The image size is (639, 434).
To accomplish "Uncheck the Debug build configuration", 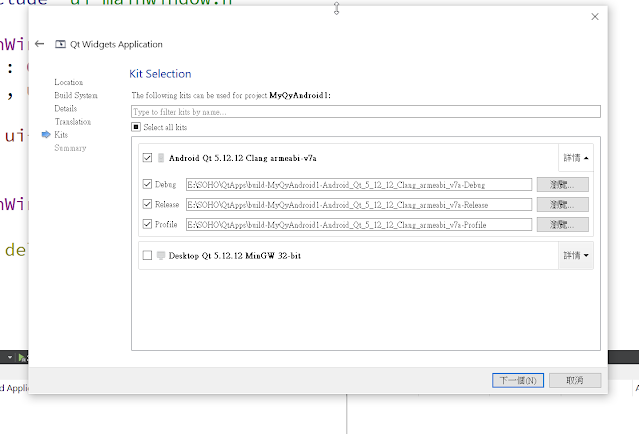I will 148,184.
